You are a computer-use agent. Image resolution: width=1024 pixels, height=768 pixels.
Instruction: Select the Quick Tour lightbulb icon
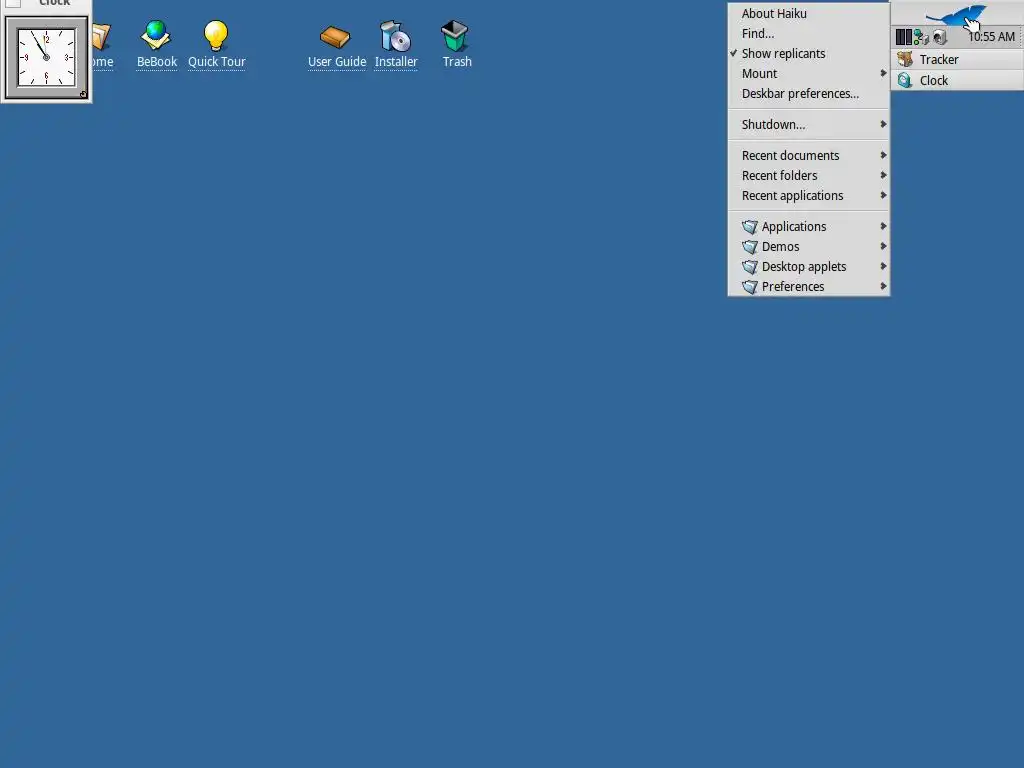click(216, 35)
